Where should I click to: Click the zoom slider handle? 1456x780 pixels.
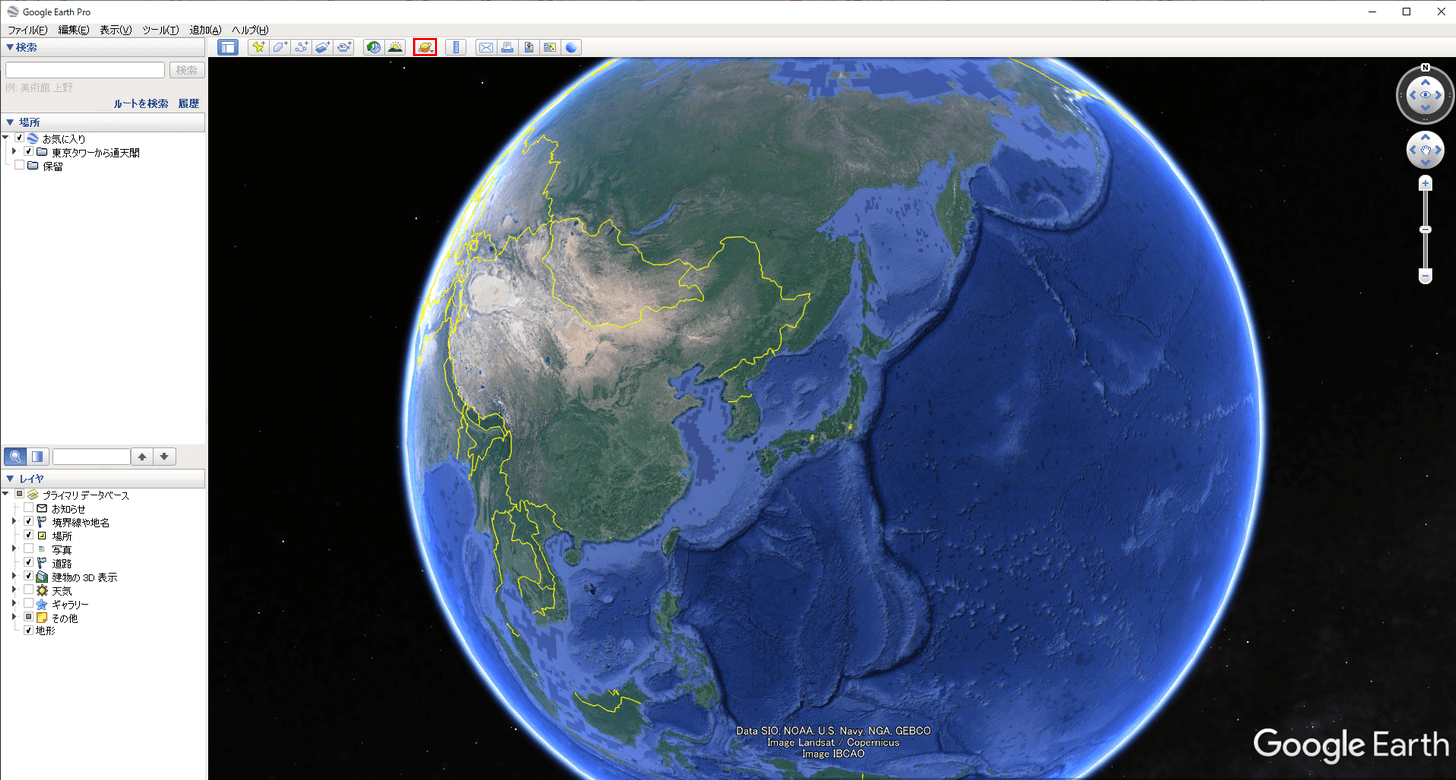pyautogui.click(x=1425, y=230)
